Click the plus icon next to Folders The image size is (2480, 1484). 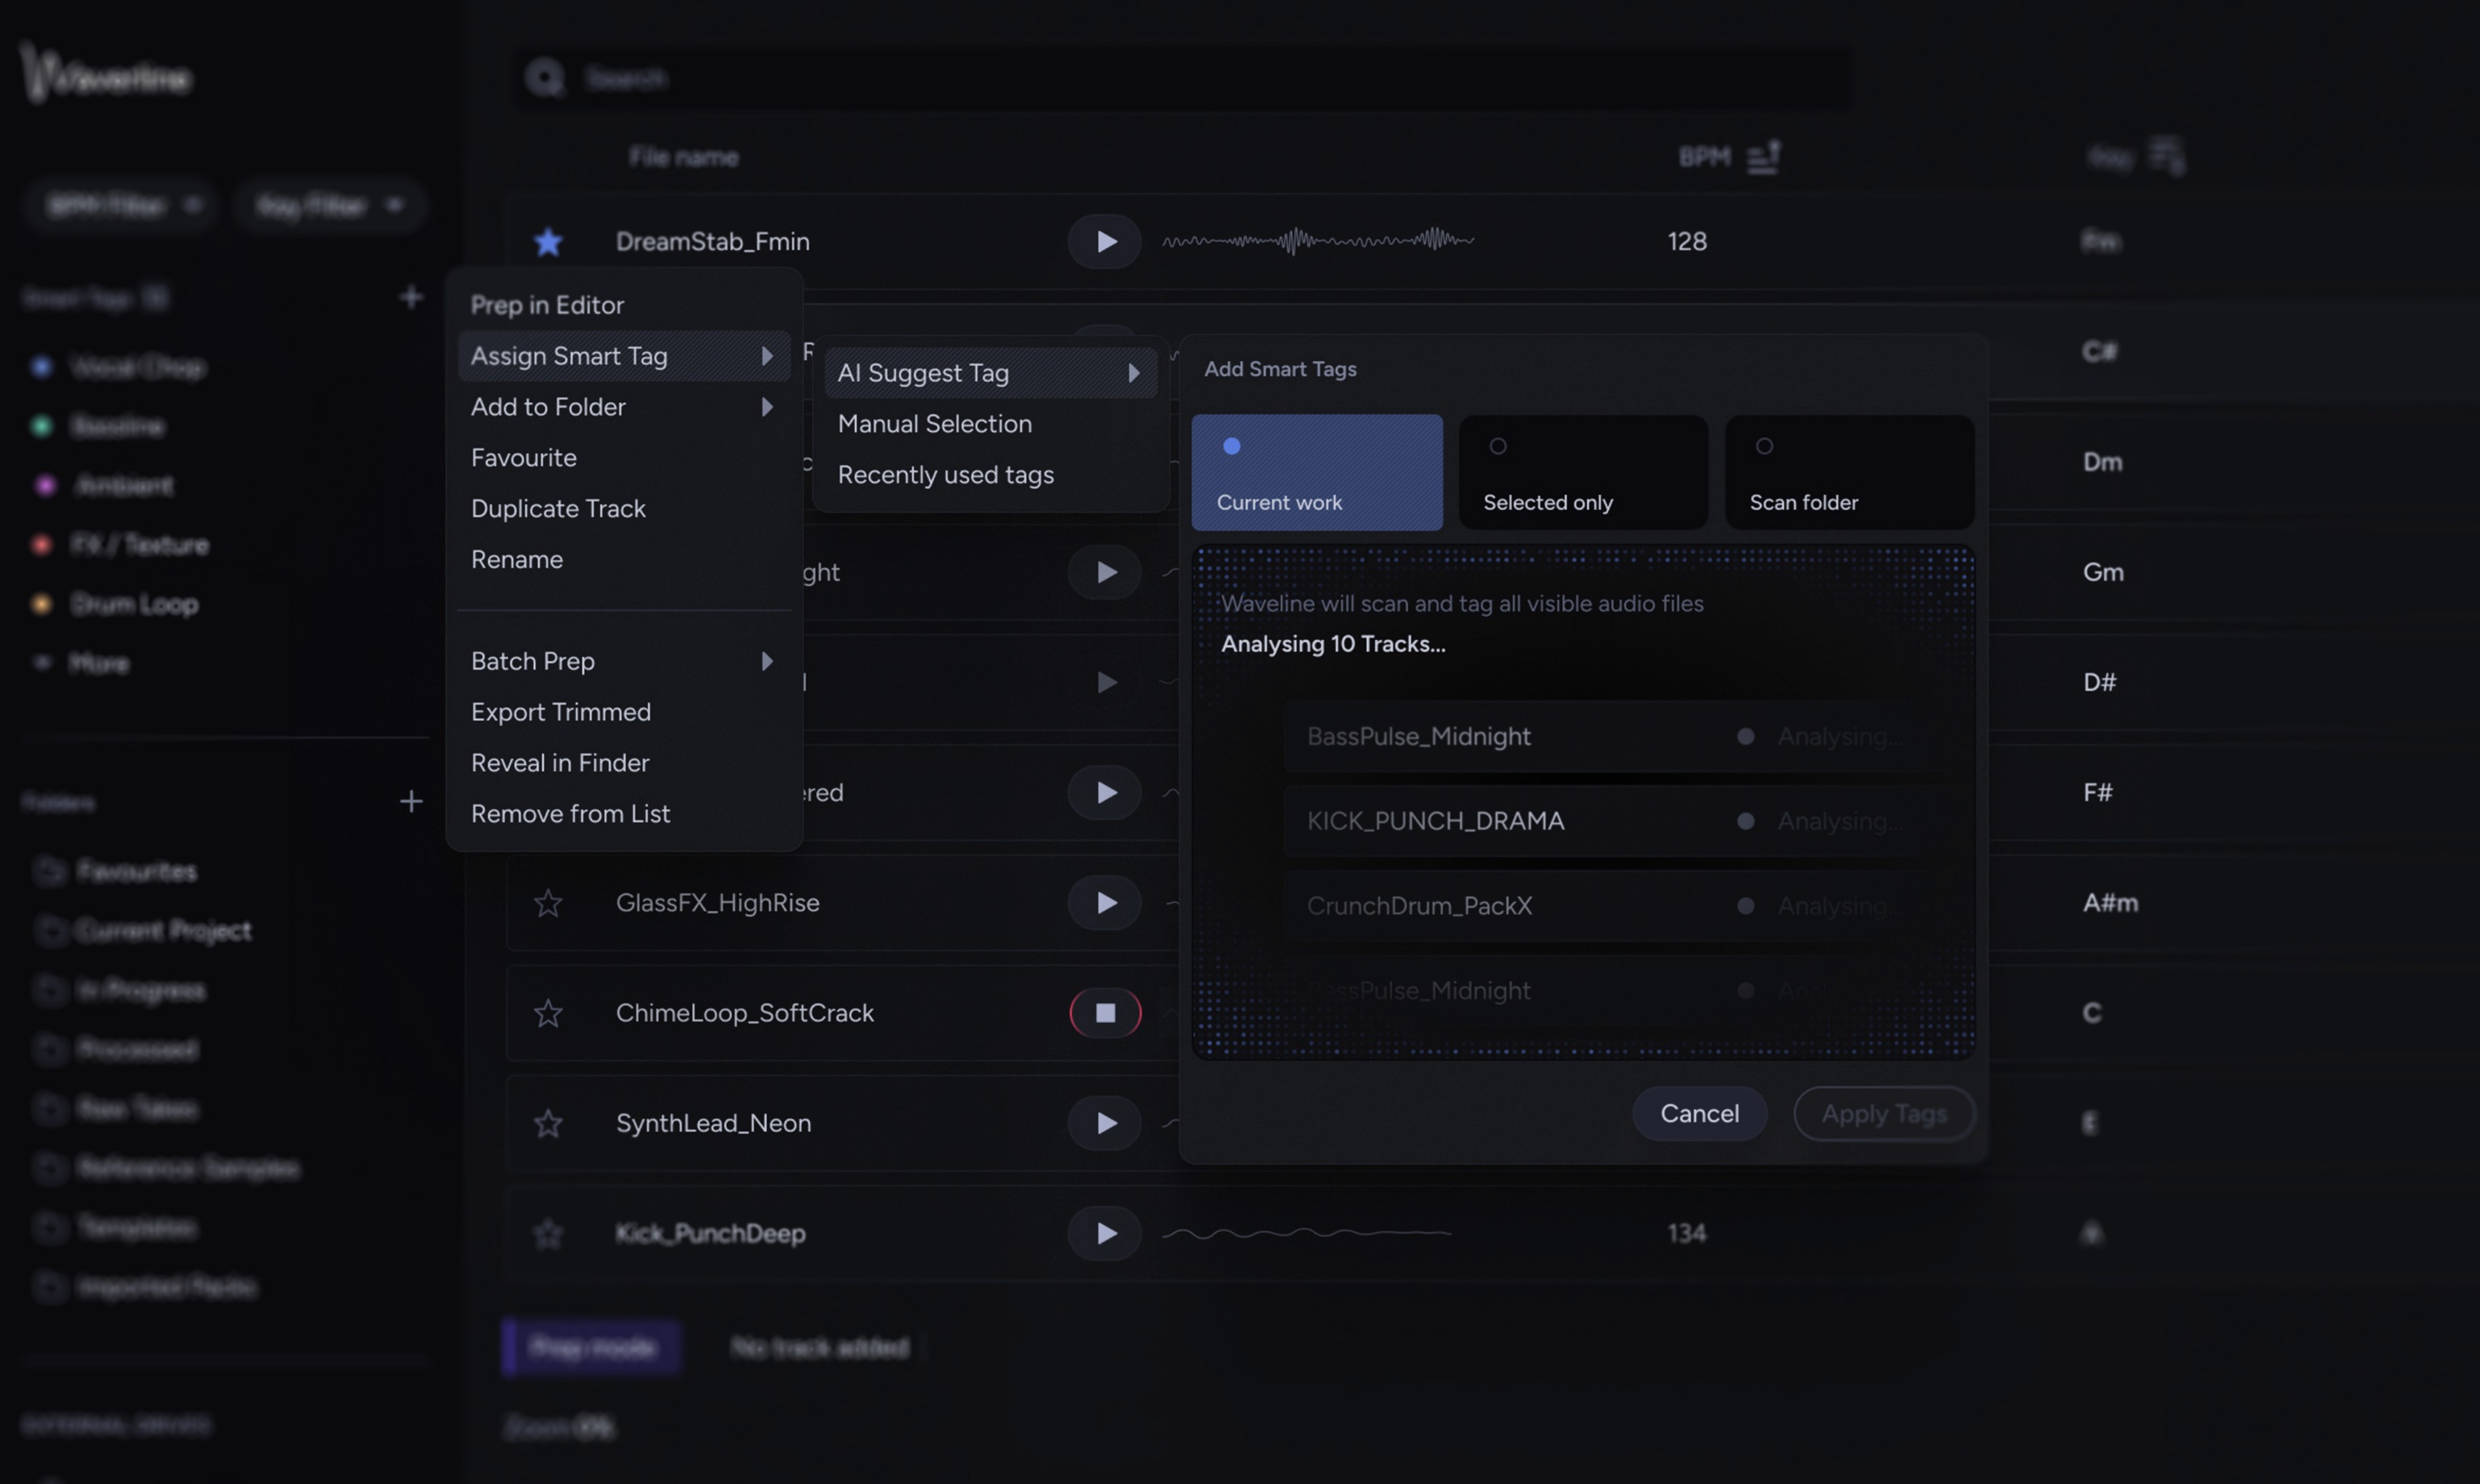click(x=412, y=800)
